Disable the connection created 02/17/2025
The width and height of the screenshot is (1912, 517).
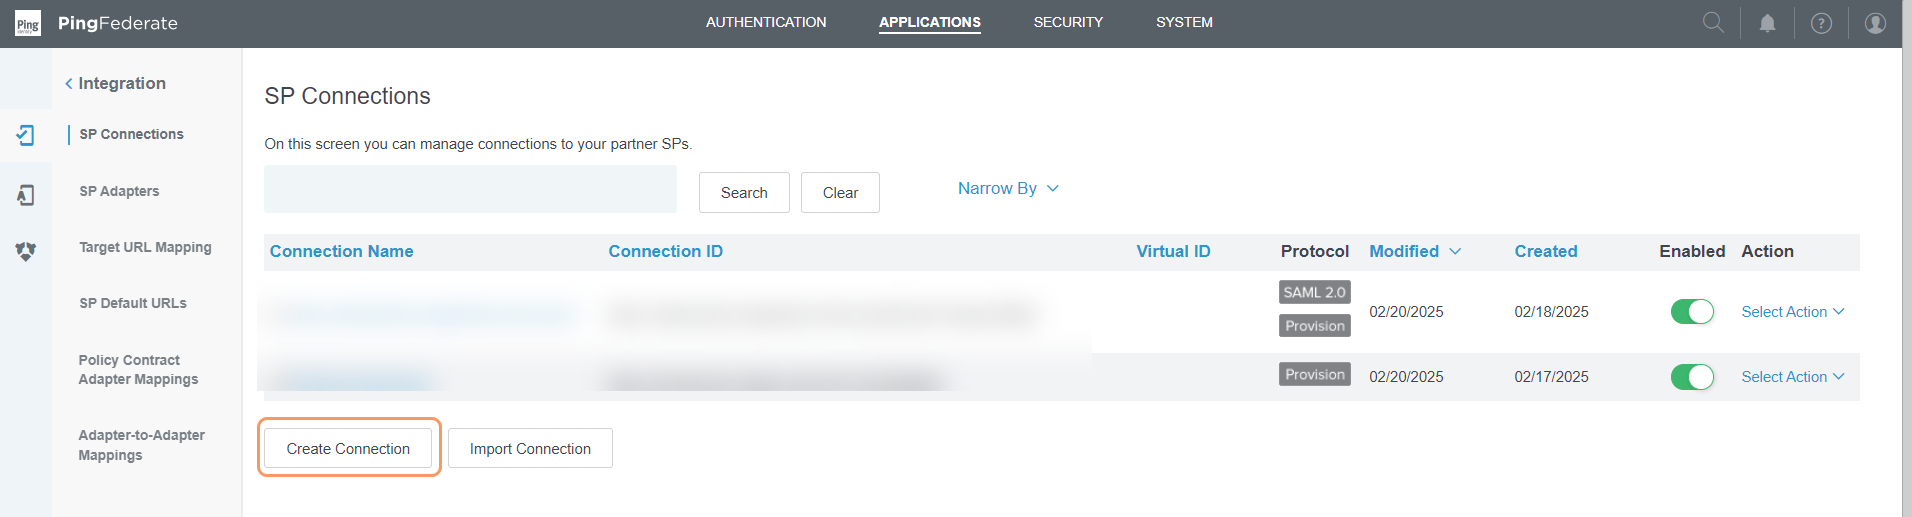click(x=1692, y=377)
